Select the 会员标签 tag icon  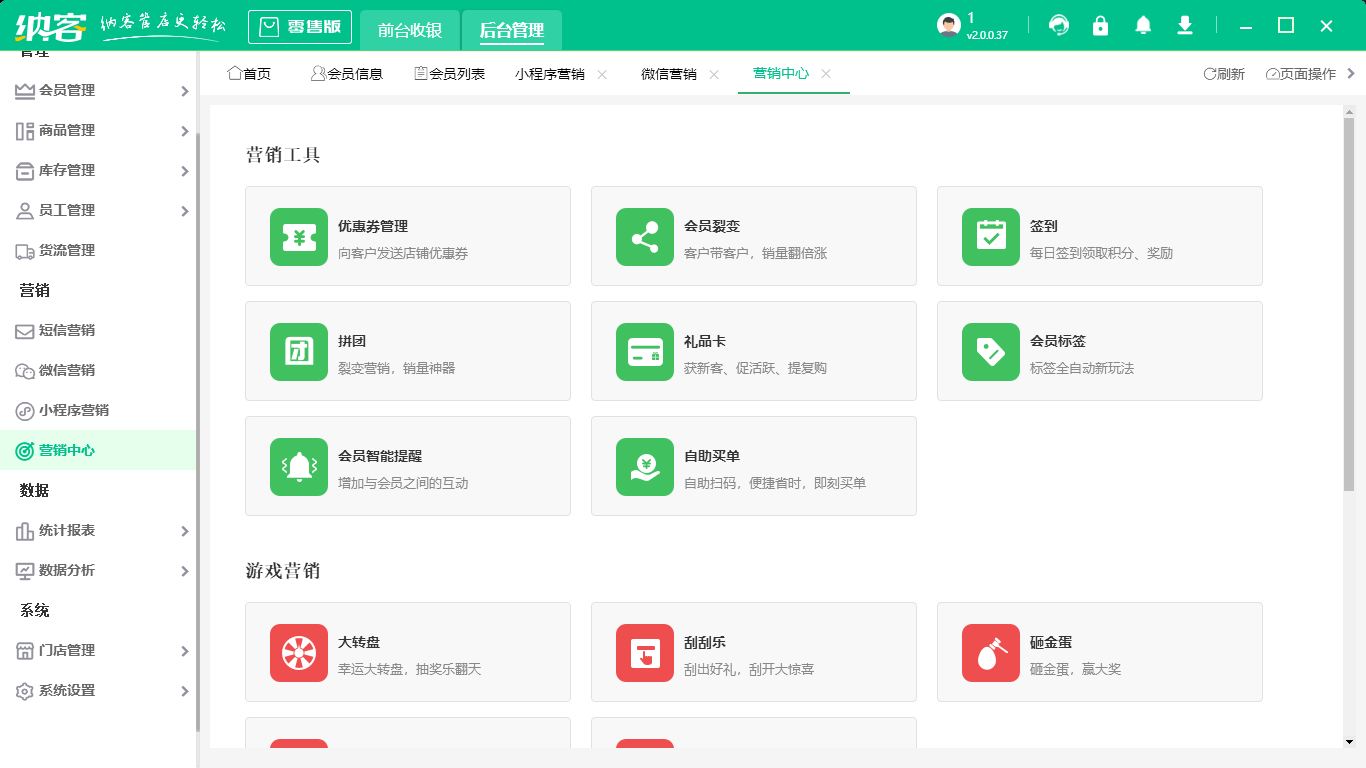[990, 352]
